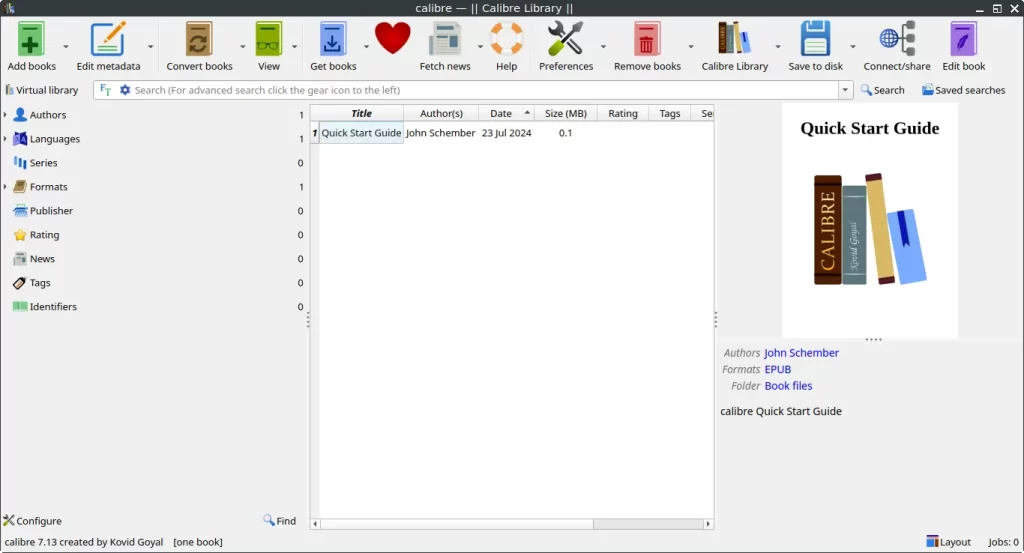
Task: Click the Saved searches button
Action: click(963, 90)
